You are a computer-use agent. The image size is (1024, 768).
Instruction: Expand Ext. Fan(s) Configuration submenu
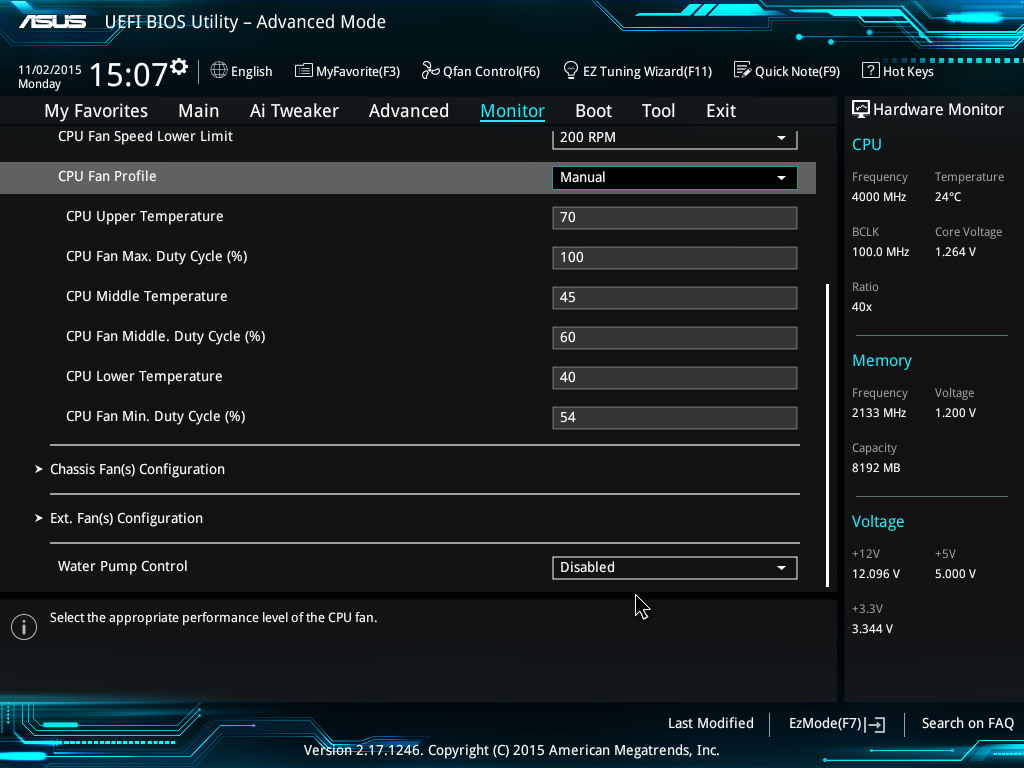click(126, 518)
